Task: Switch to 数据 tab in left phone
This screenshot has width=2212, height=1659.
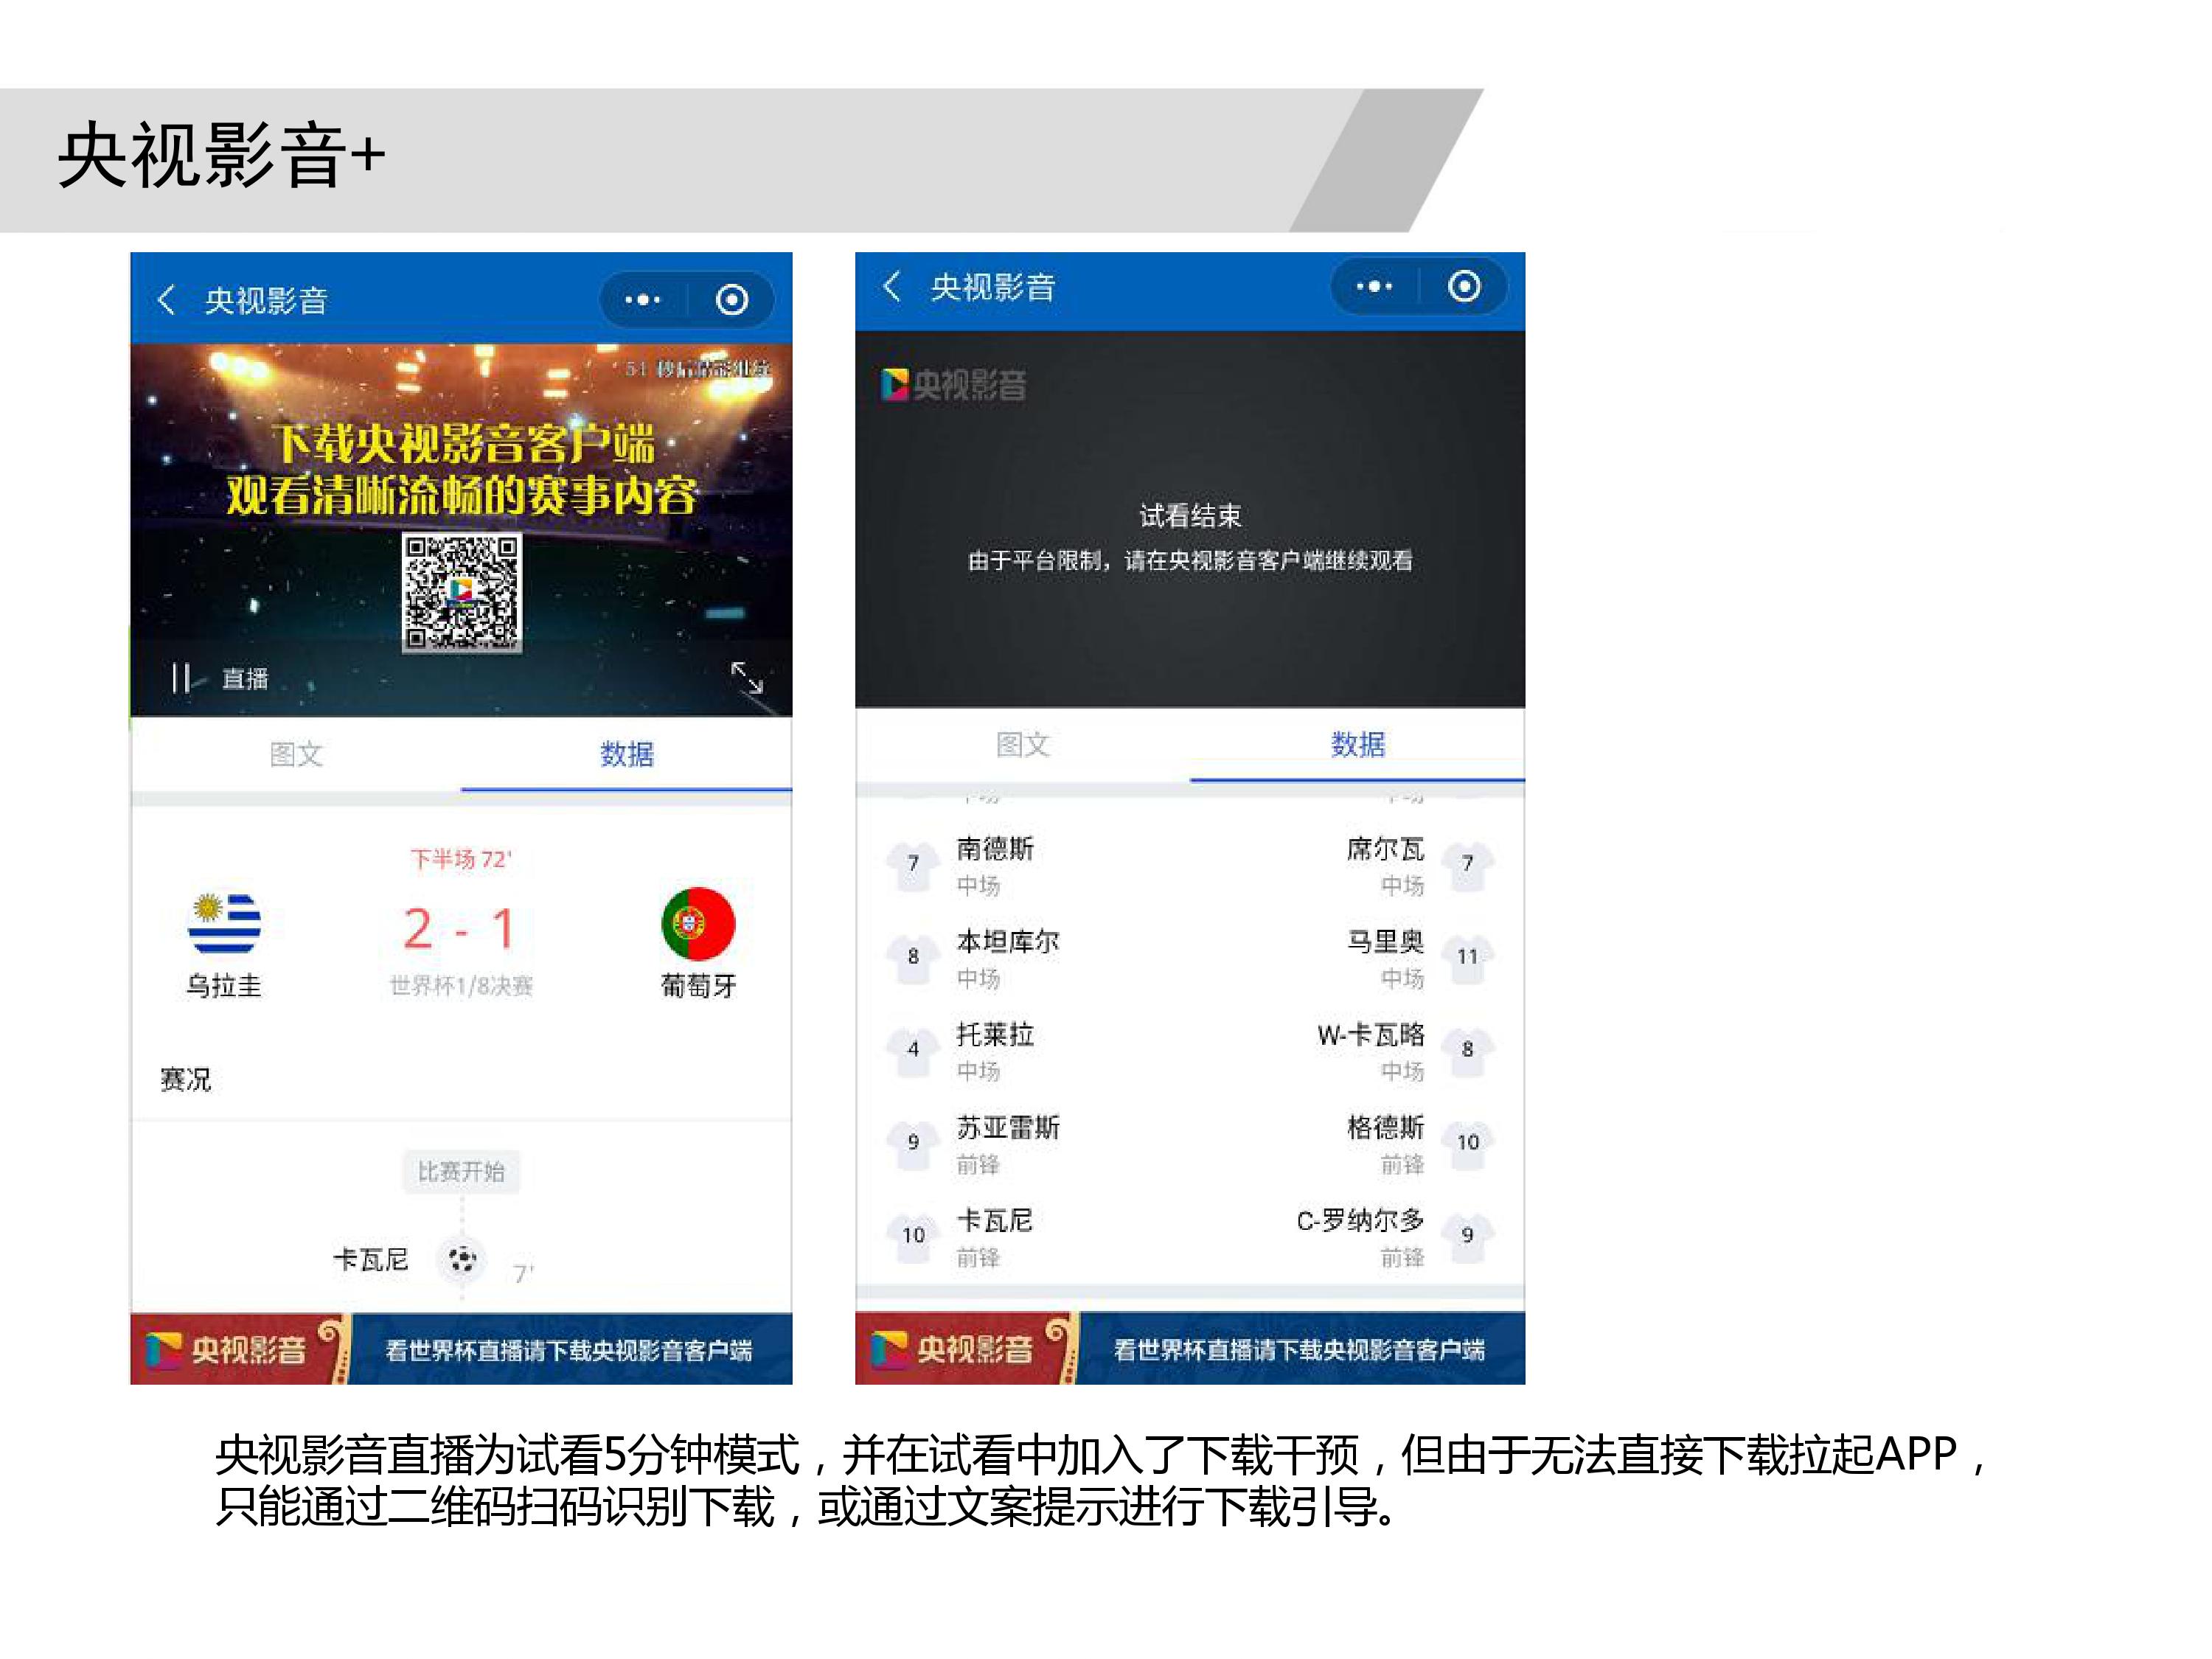Action: (627, 754)
